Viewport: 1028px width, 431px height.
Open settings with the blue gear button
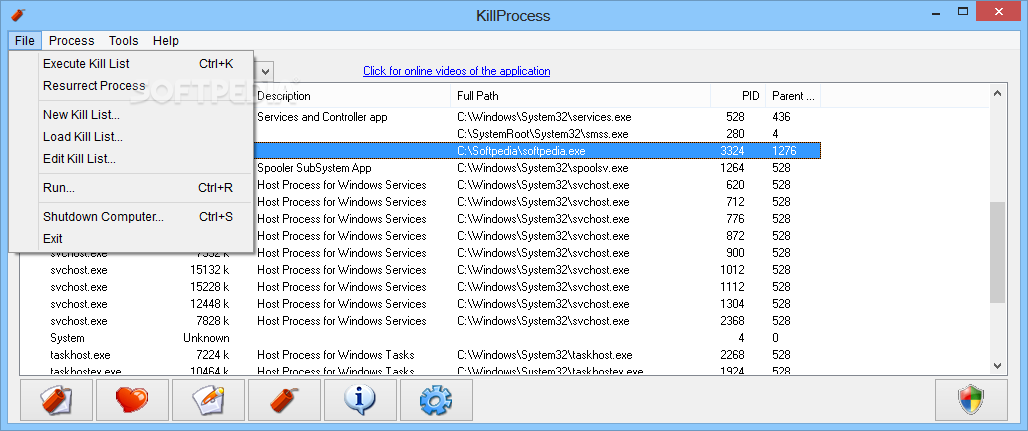pyautogui.click(x=436, y=400)
